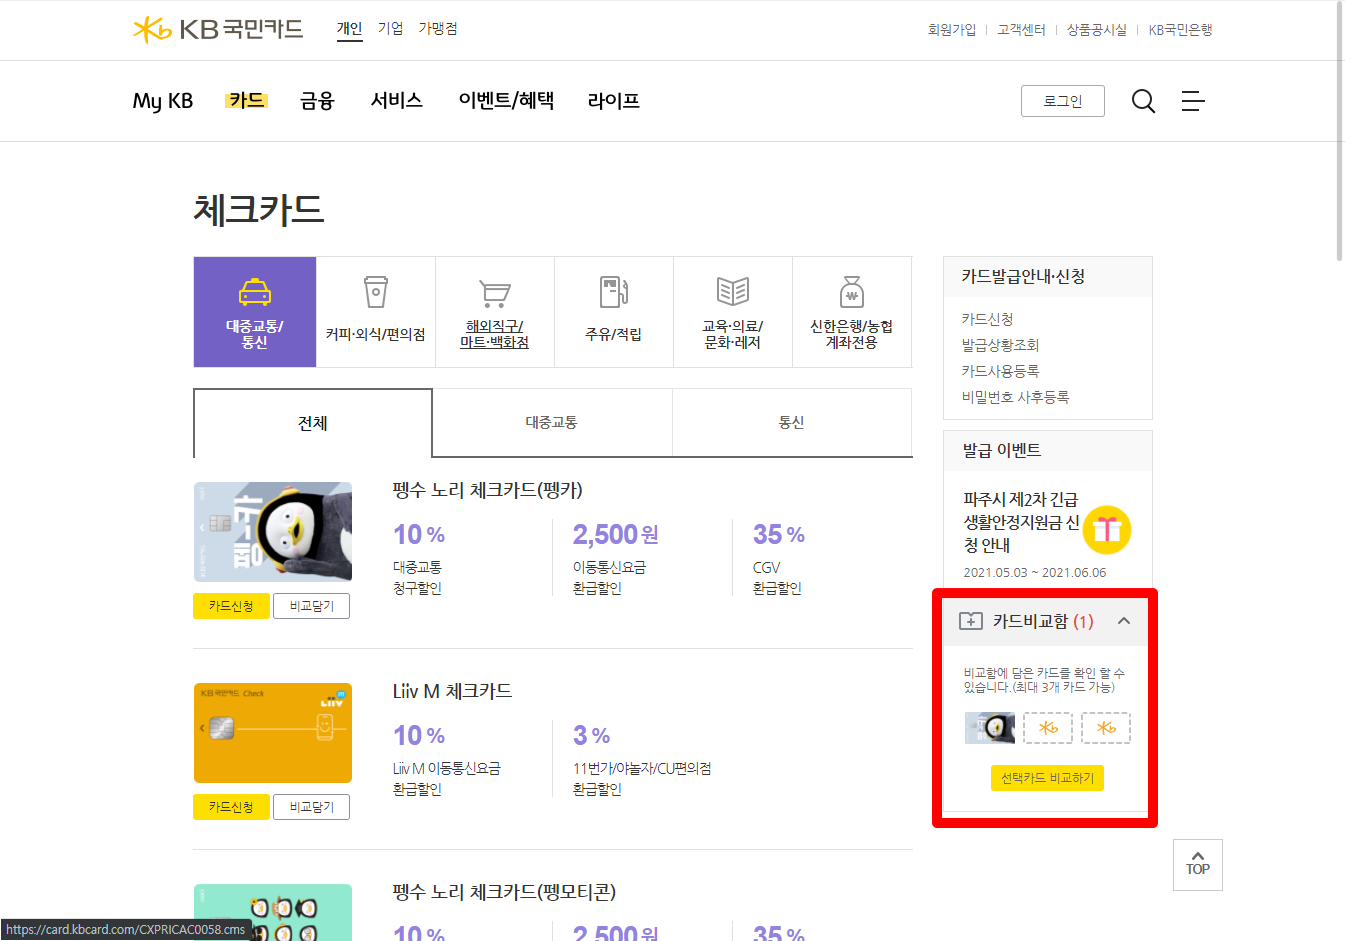The width and height of the screenshot is (1345, 941).
Task: Open the 파주시 제2차 긴급 생활안정지원금 event
Action: pos(1021,522)
